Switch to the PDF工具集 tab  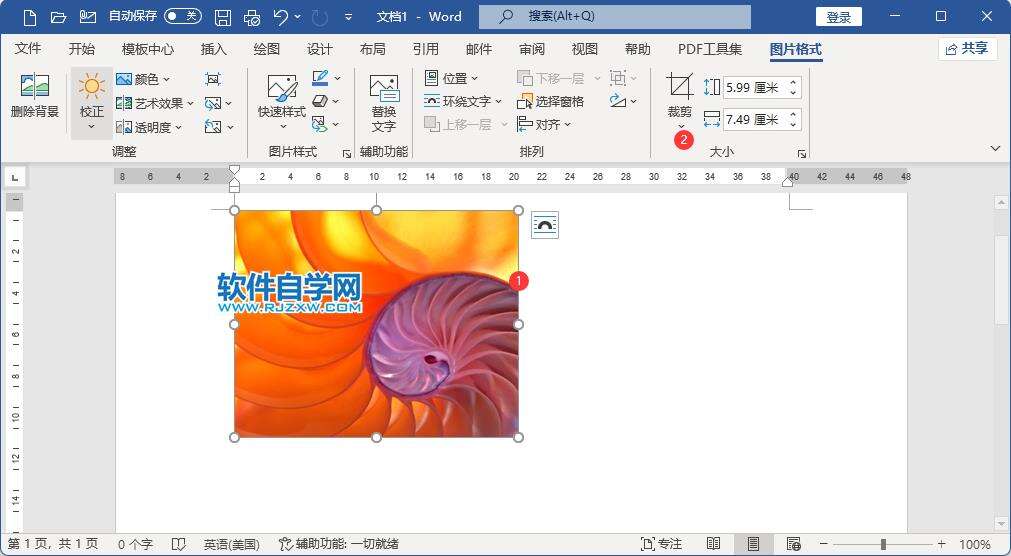pyautogui.click(x=710, y=48)
